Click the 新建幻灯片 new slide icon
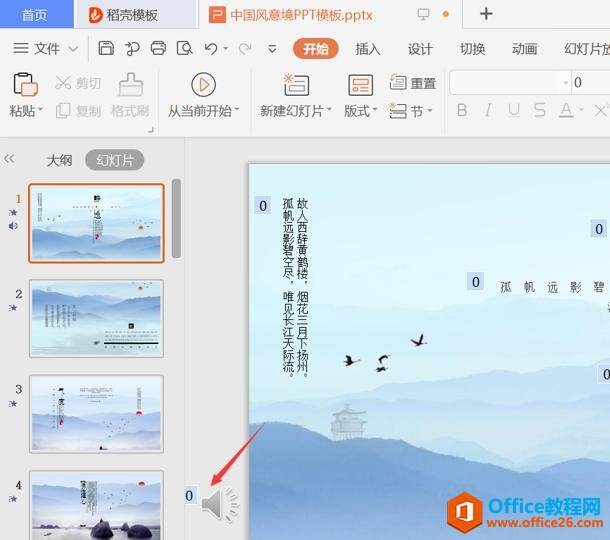 point(296,85)
